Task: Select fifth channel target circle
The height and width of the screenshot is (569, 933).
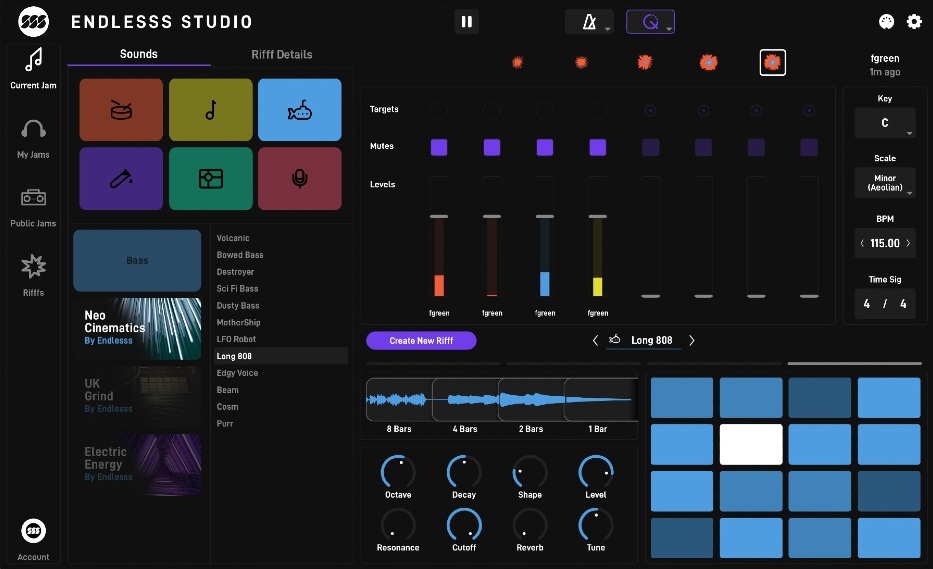Action: point(650,110)
